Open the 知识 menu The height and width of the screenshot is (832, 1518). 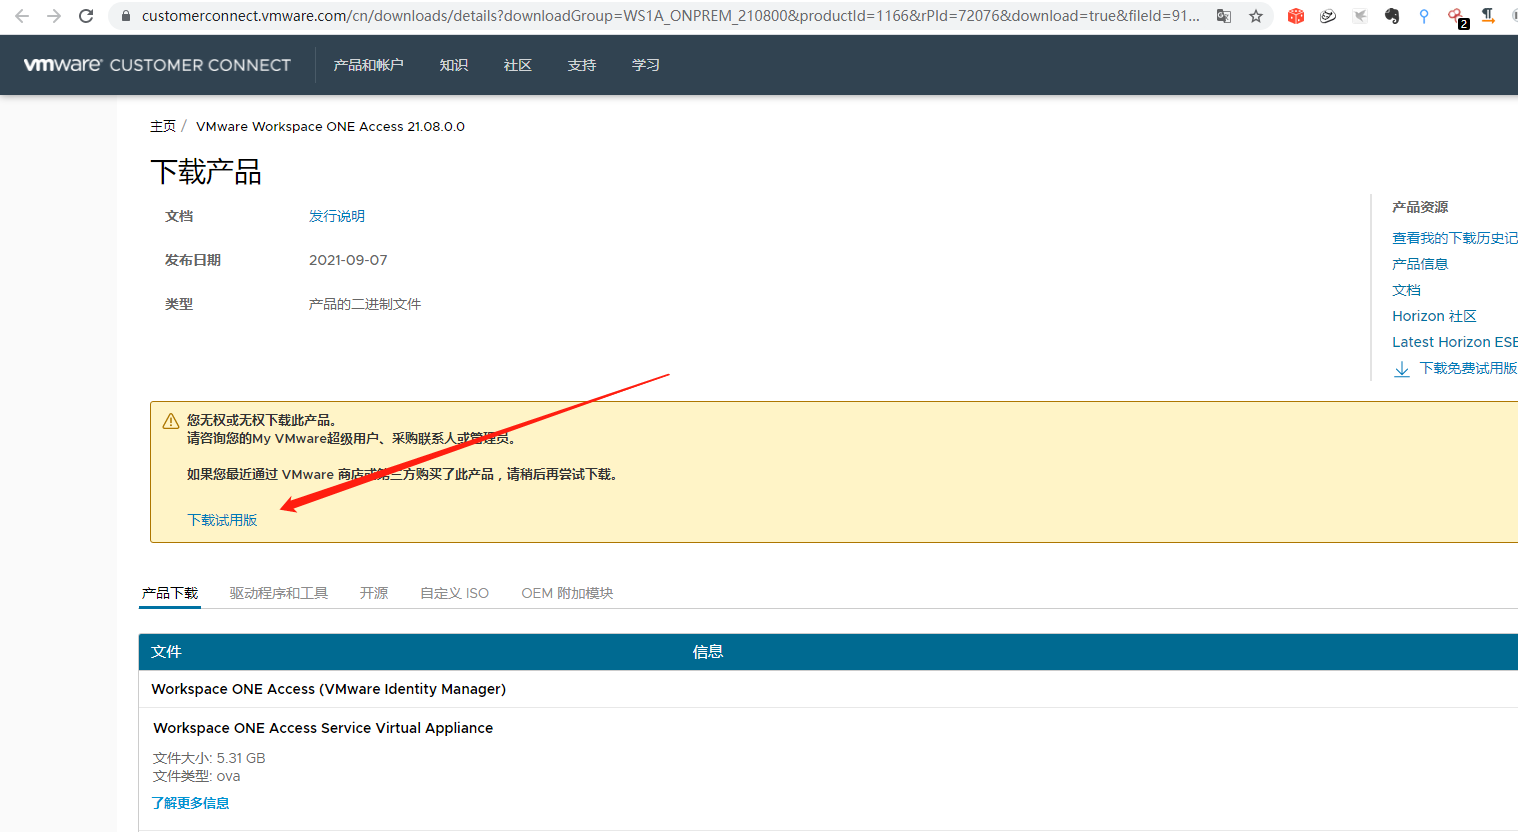click(454, 65)
